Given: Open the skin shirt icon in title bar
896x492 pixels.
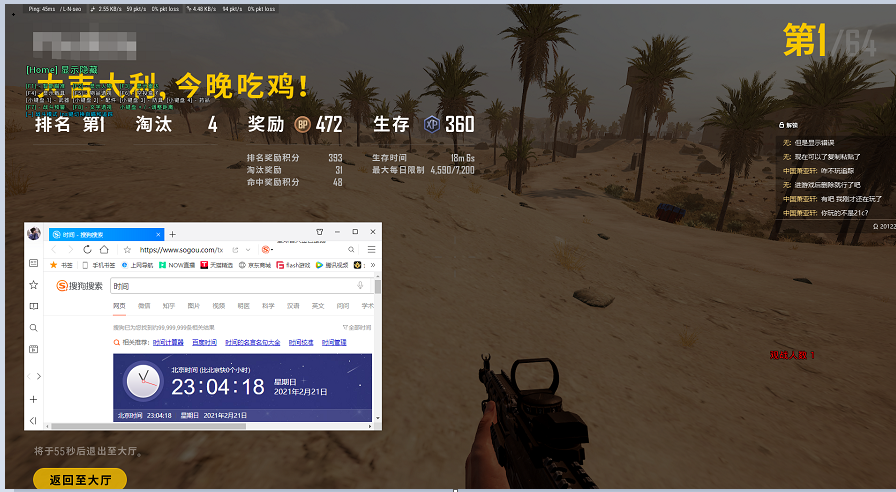Looking at the screenshot, I should [319, 232].
